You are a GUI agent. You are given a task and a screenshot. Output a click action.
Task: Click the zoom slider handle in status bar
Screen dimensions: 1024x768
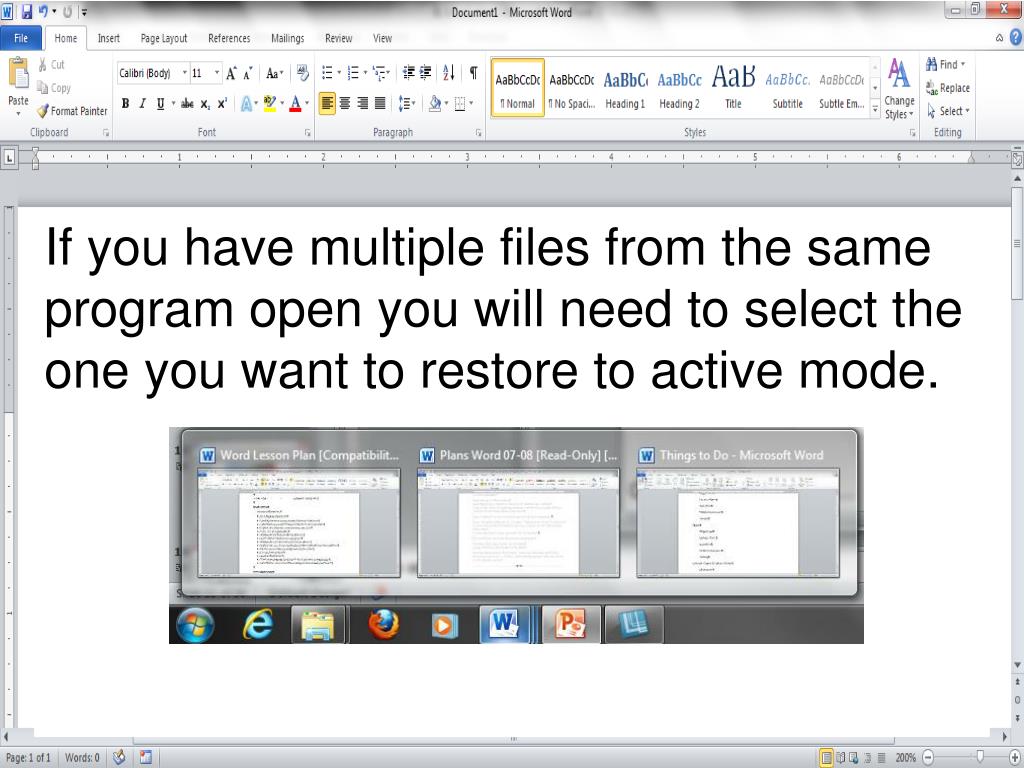tap(980, 757)
